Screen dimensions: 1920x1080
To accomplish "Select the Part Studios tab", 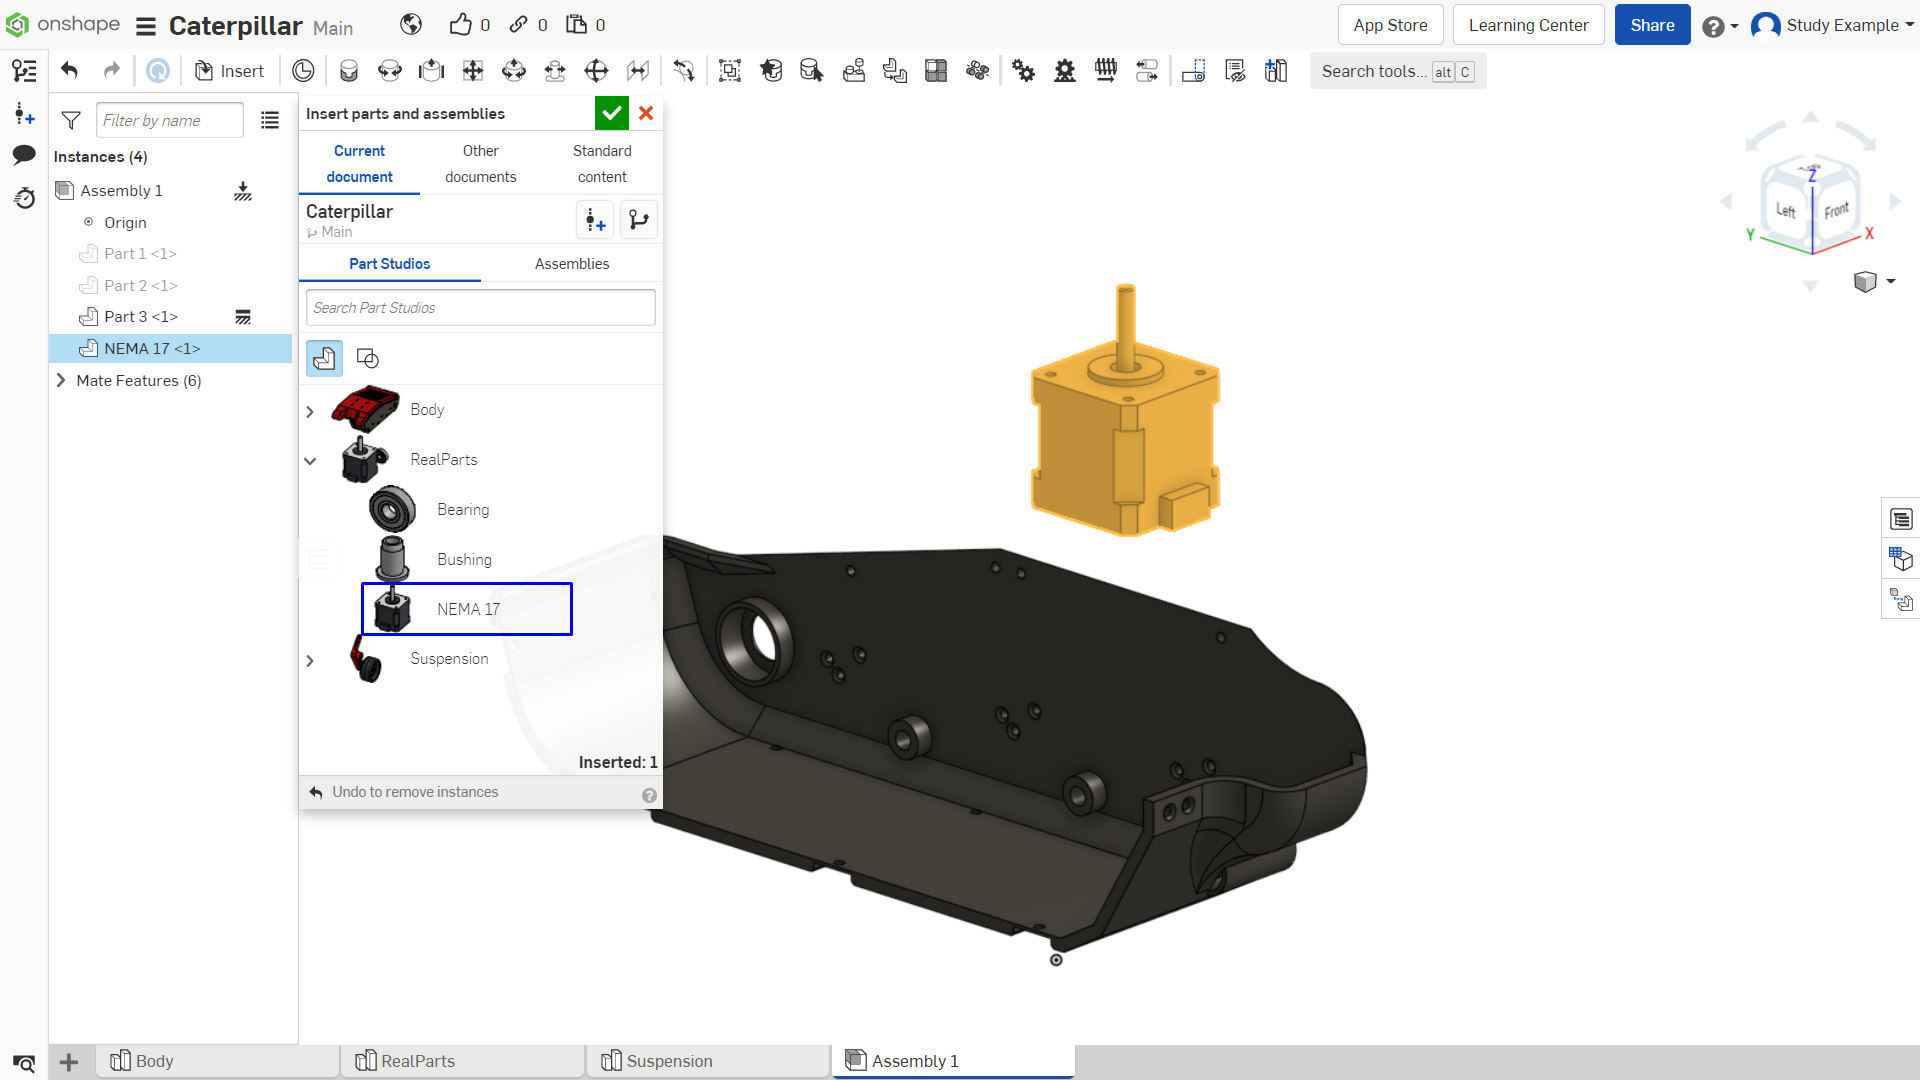I will [390, 264].
